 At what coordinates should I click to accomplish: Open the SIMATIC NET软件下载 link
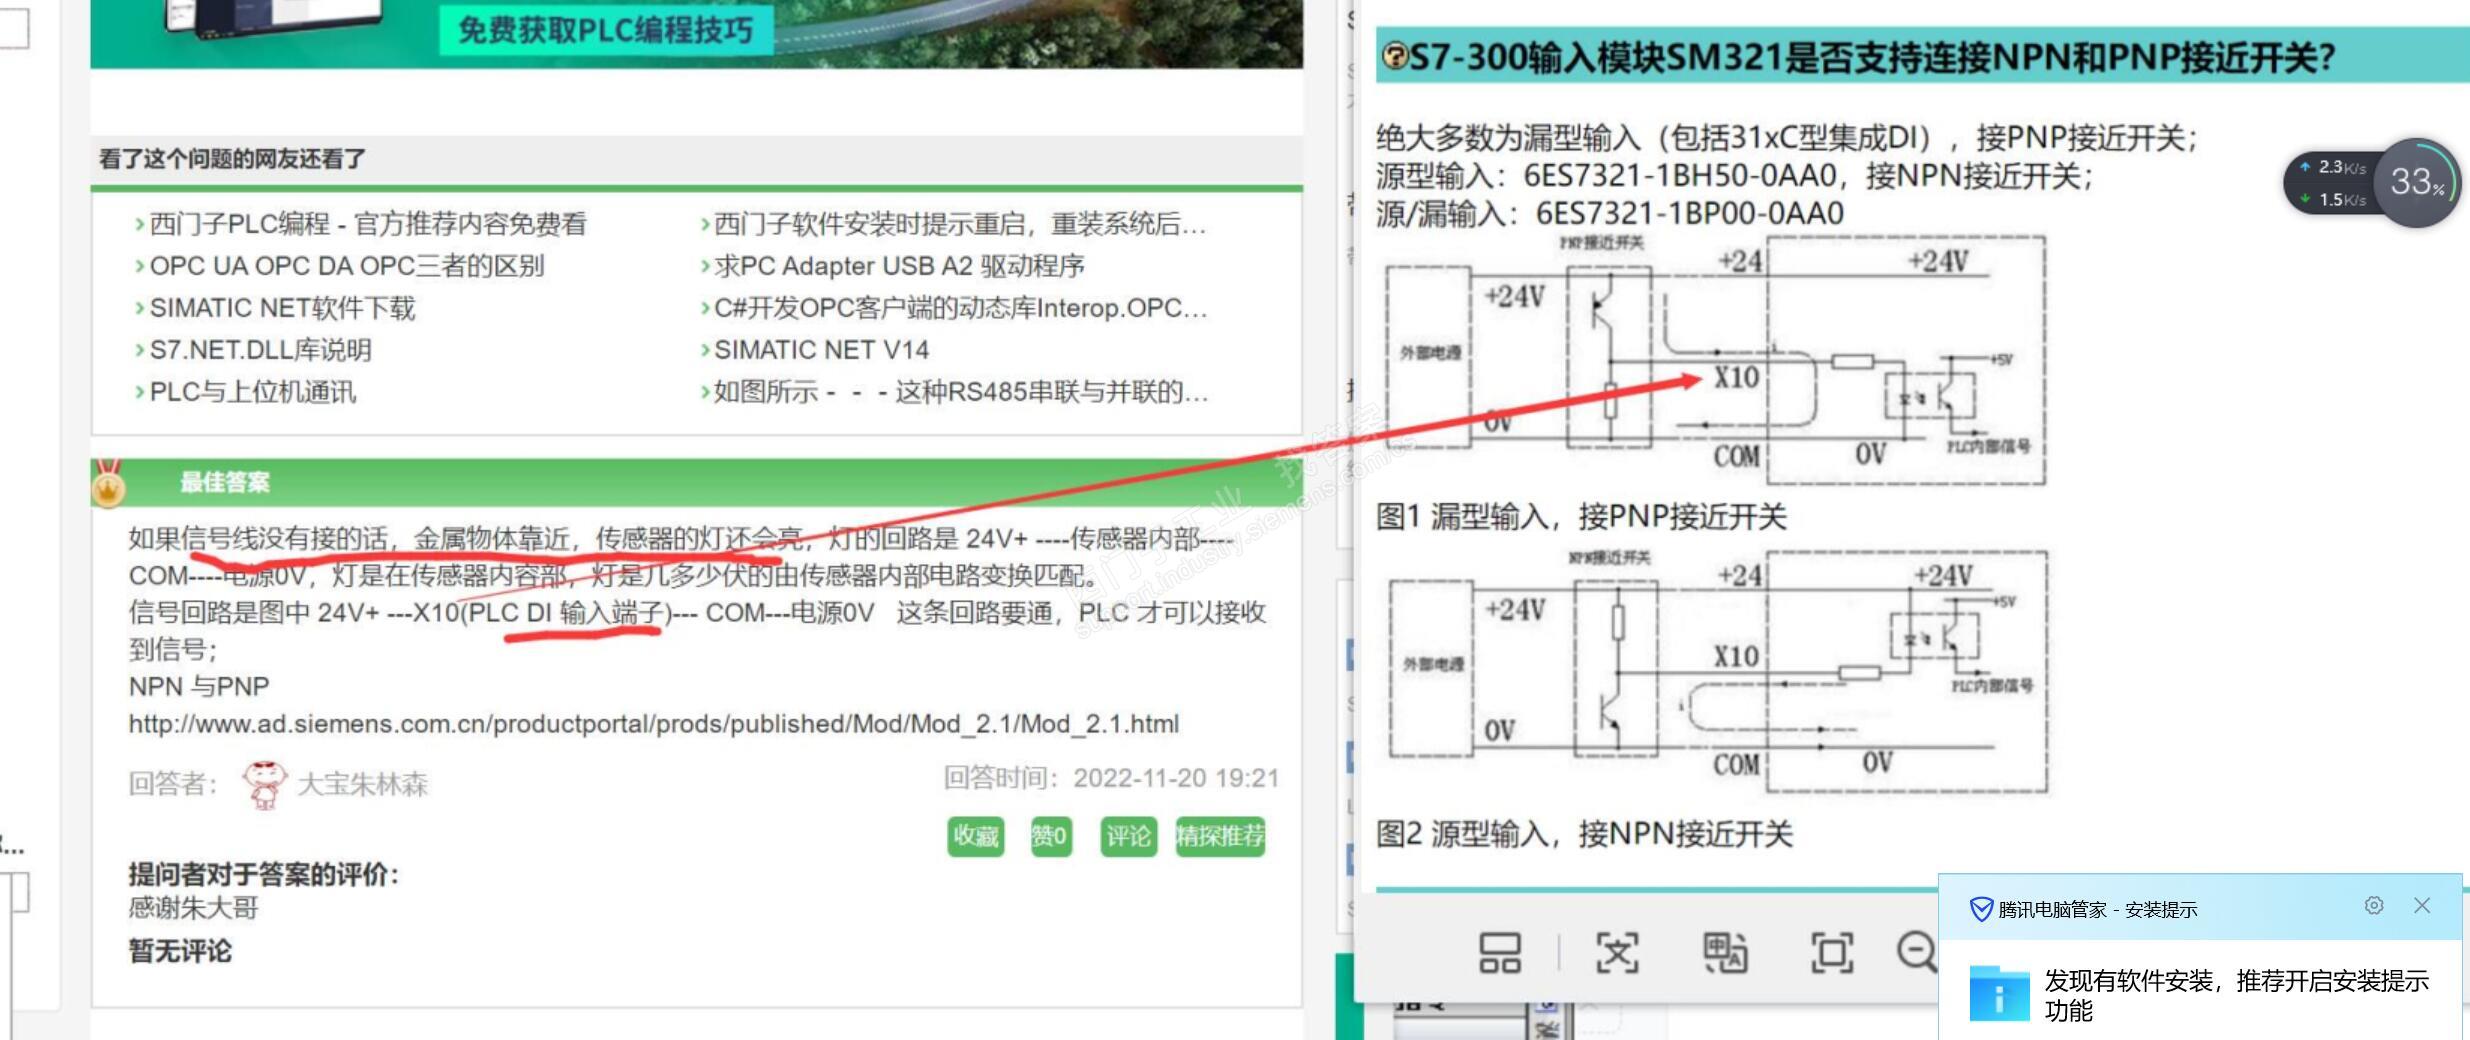coord(282,308)
